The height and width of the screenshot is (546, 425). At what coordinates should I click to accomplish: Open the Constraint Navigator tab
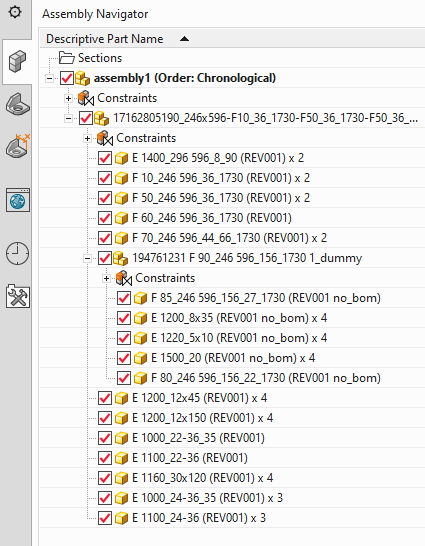(x=17, y=104)
